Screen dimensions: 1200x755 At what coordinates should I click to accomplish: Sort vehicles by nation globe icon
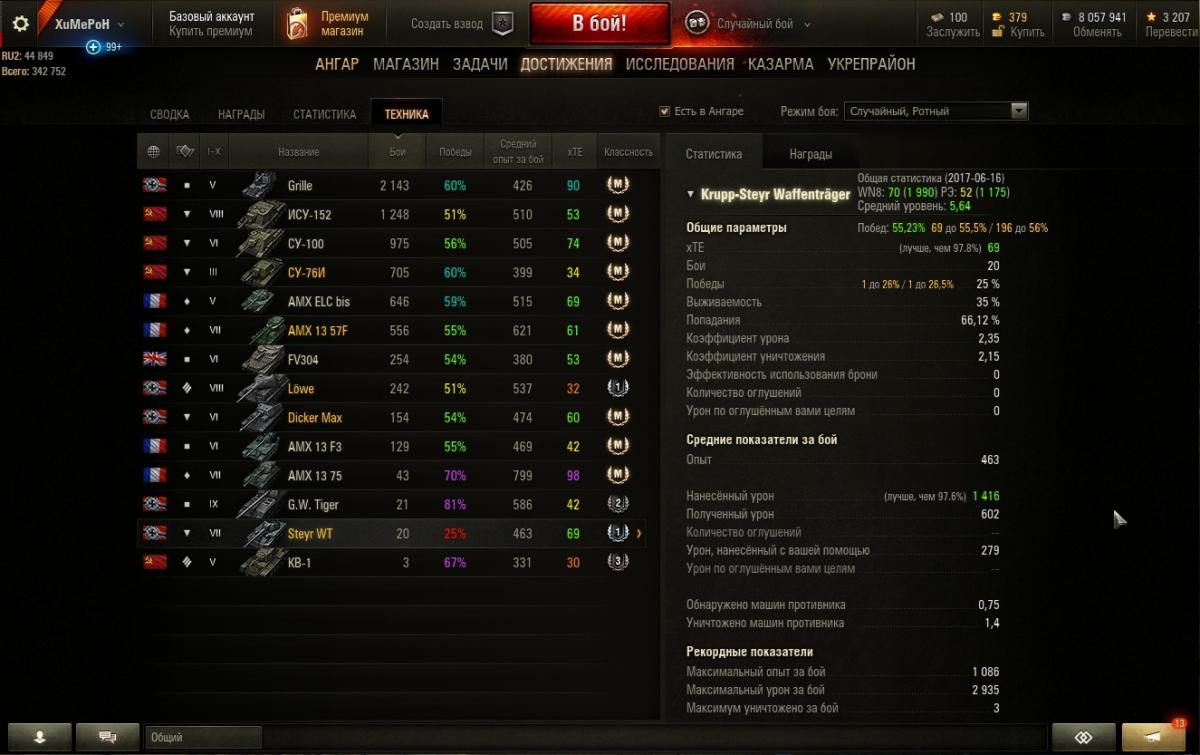154,152
